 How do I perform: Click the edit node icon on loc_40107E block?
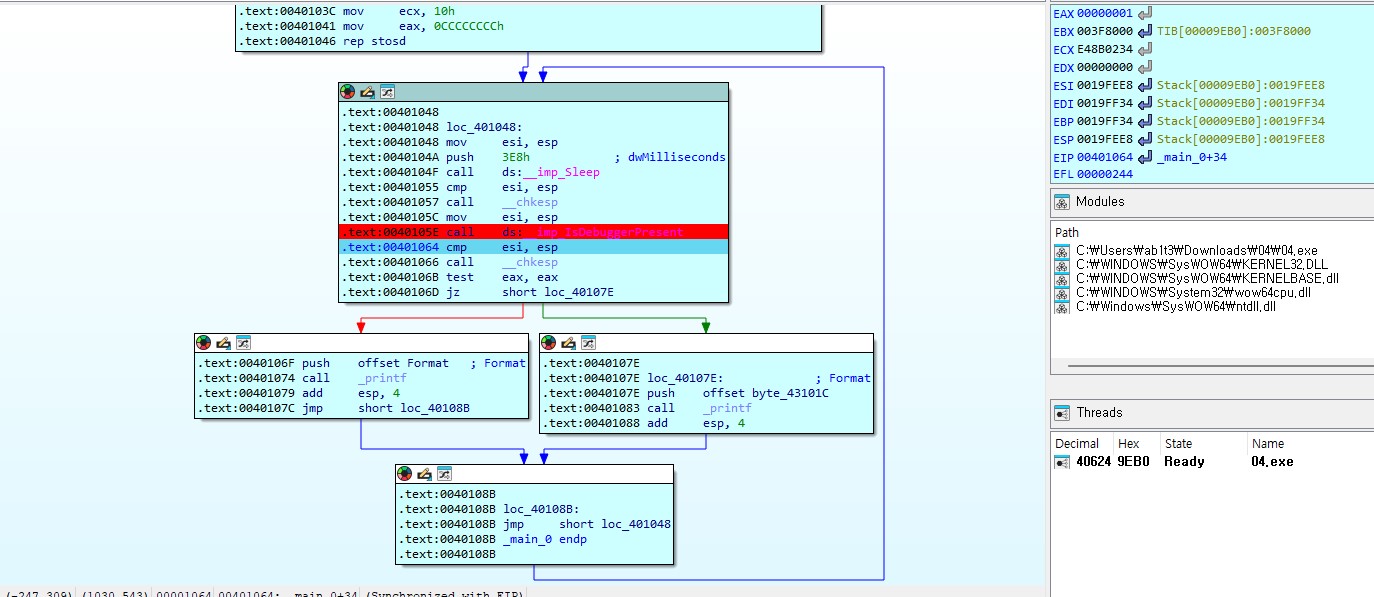point(568,341)
